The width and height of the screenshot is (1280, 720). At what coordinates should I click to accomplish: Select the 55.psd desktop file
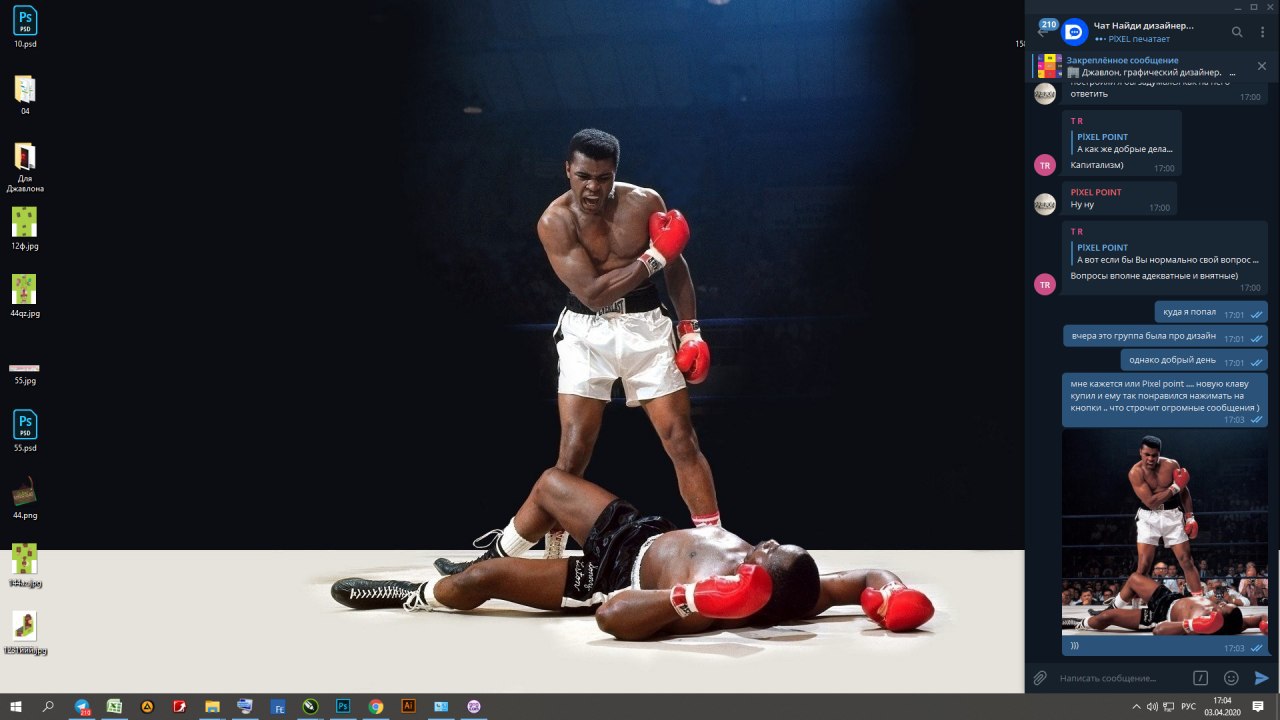(x=25, y=431)
